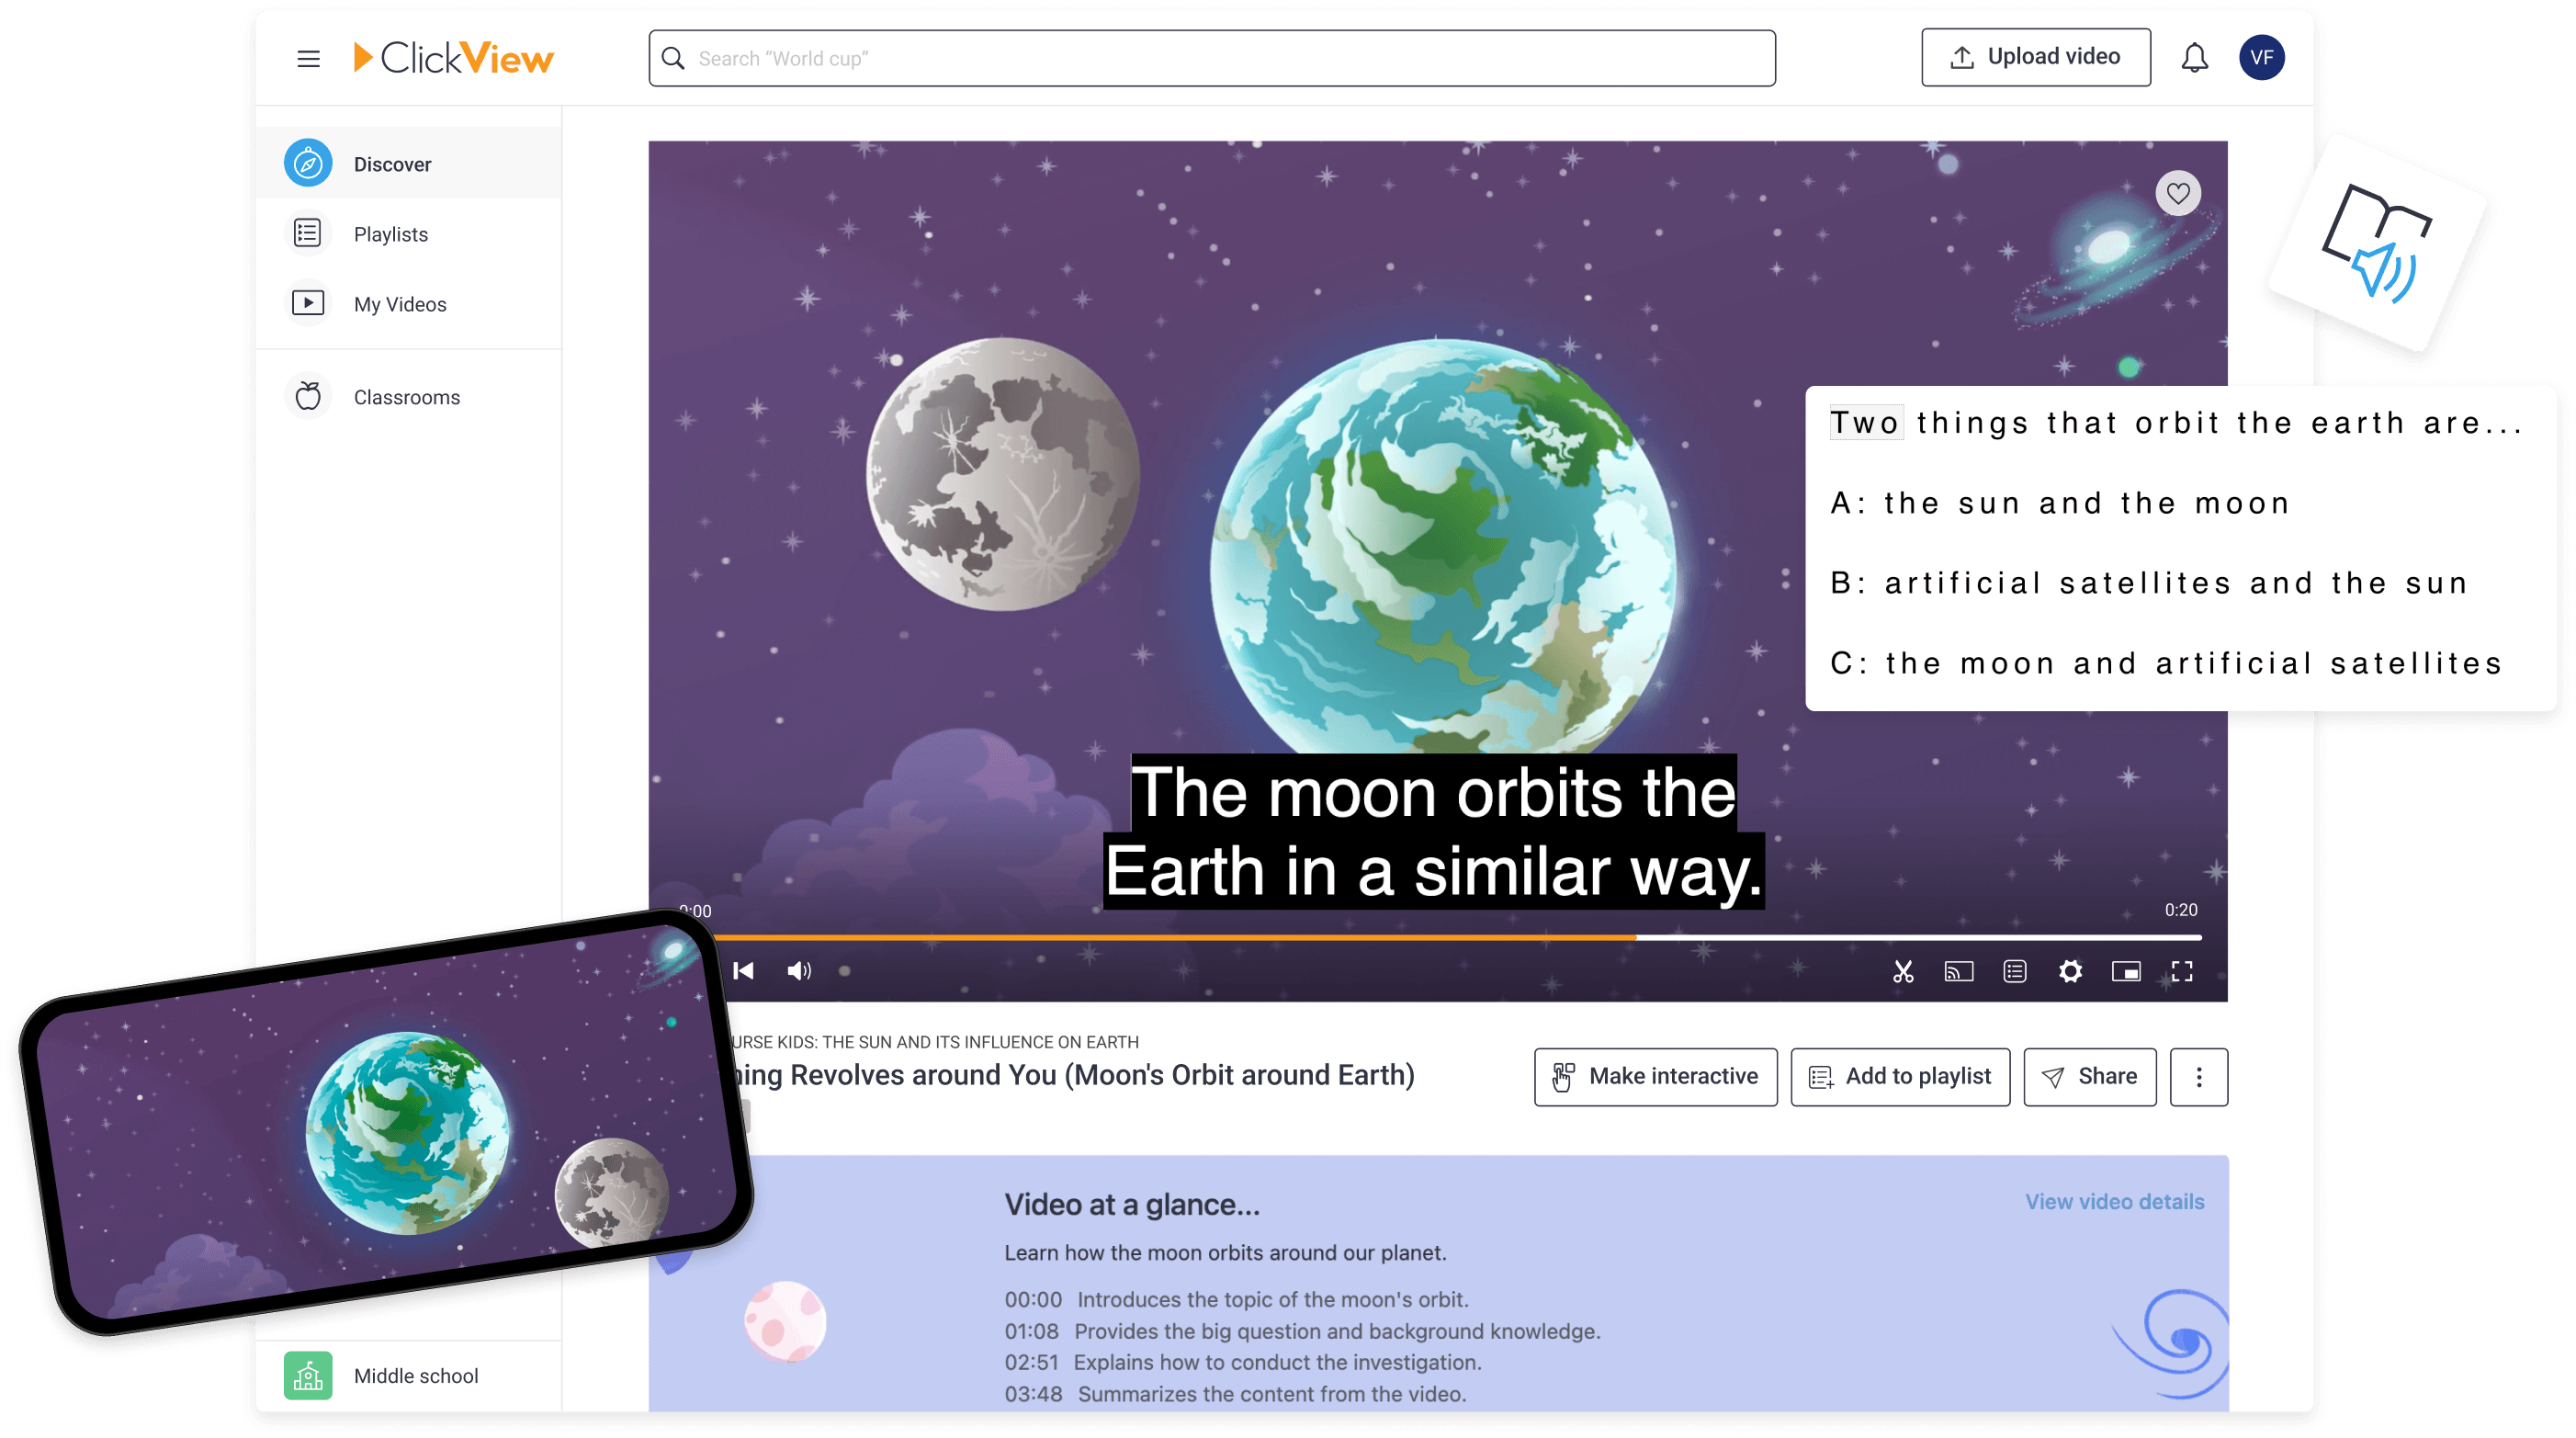The height and width of the screenshot is (1438, 2576).
Task: Favorite the video with heart icon
Action: [x=2177, y=193]
